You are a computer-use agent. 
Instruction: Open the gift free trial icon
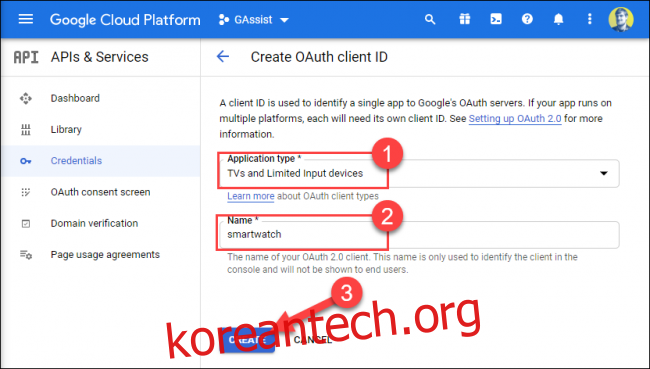(465, 19)
